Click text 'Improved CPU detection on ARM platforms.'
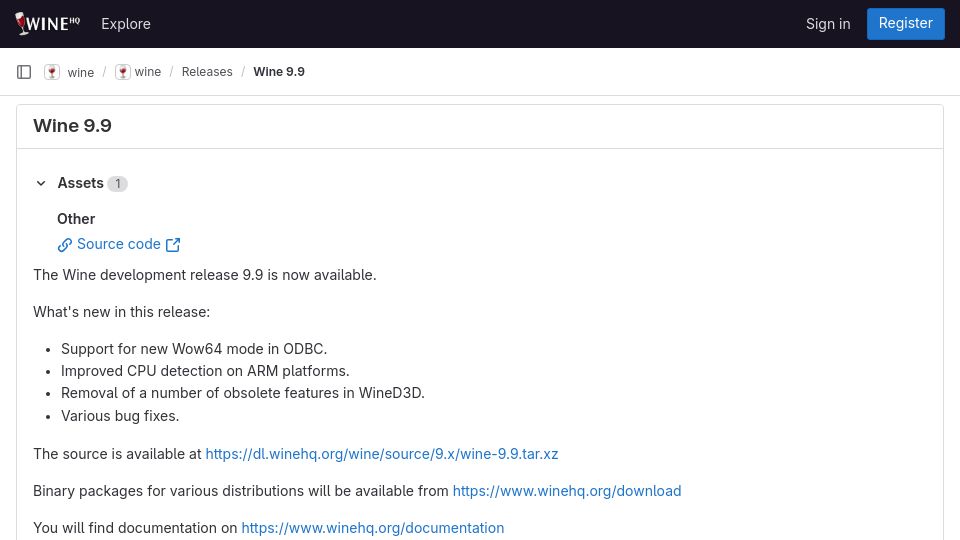 (x=205, y=371)
